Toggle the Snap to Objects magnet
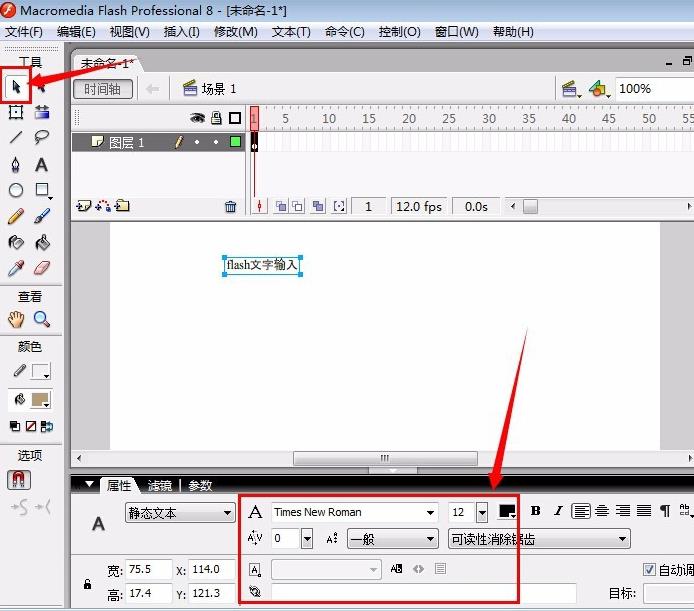This screenshot has width=694, height=611. click(19, 480)
